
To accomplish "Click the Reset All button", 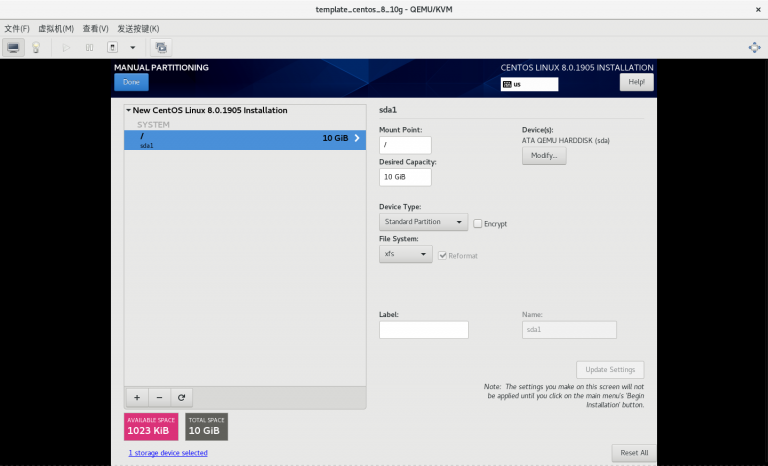I will coord(634,453).
